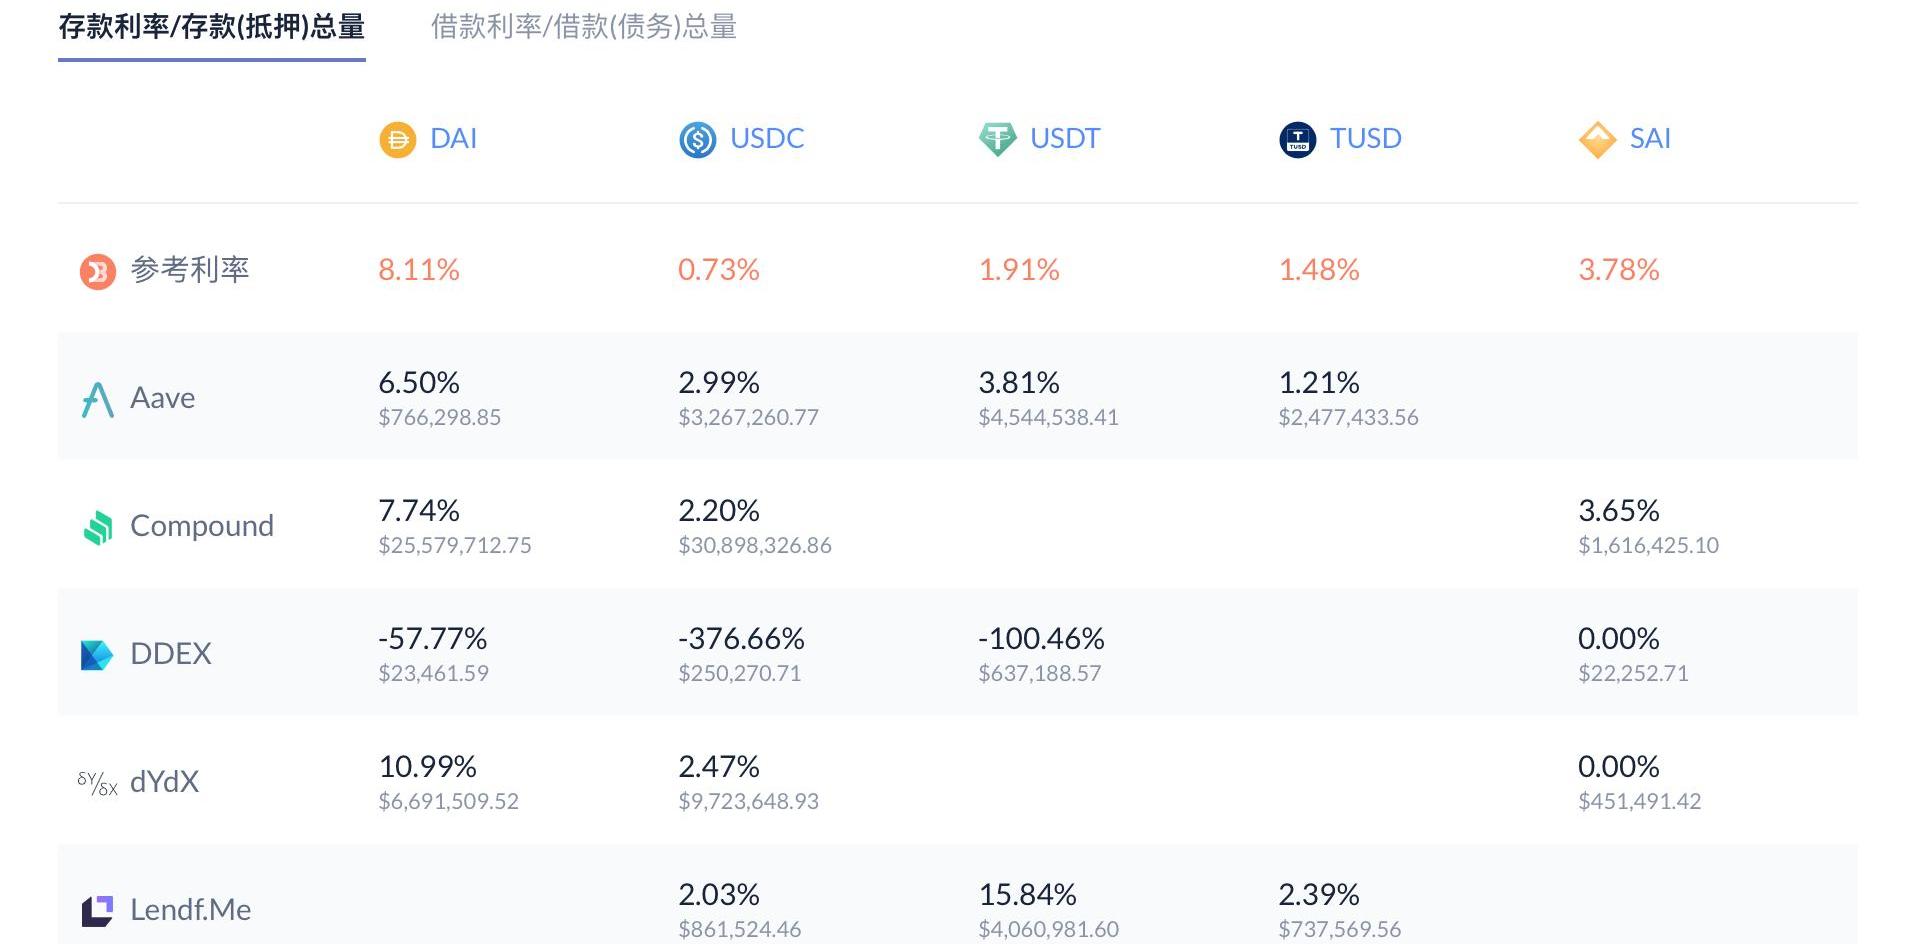The width and height of the screenshot is (1918, 944).
Task: Click the DAI coin icon
Action: [x=397, y=139]
